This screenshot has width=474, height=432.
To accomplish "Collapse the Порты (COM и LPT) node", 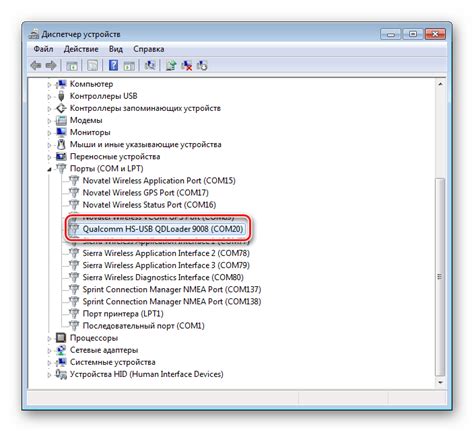I will 49,169.
